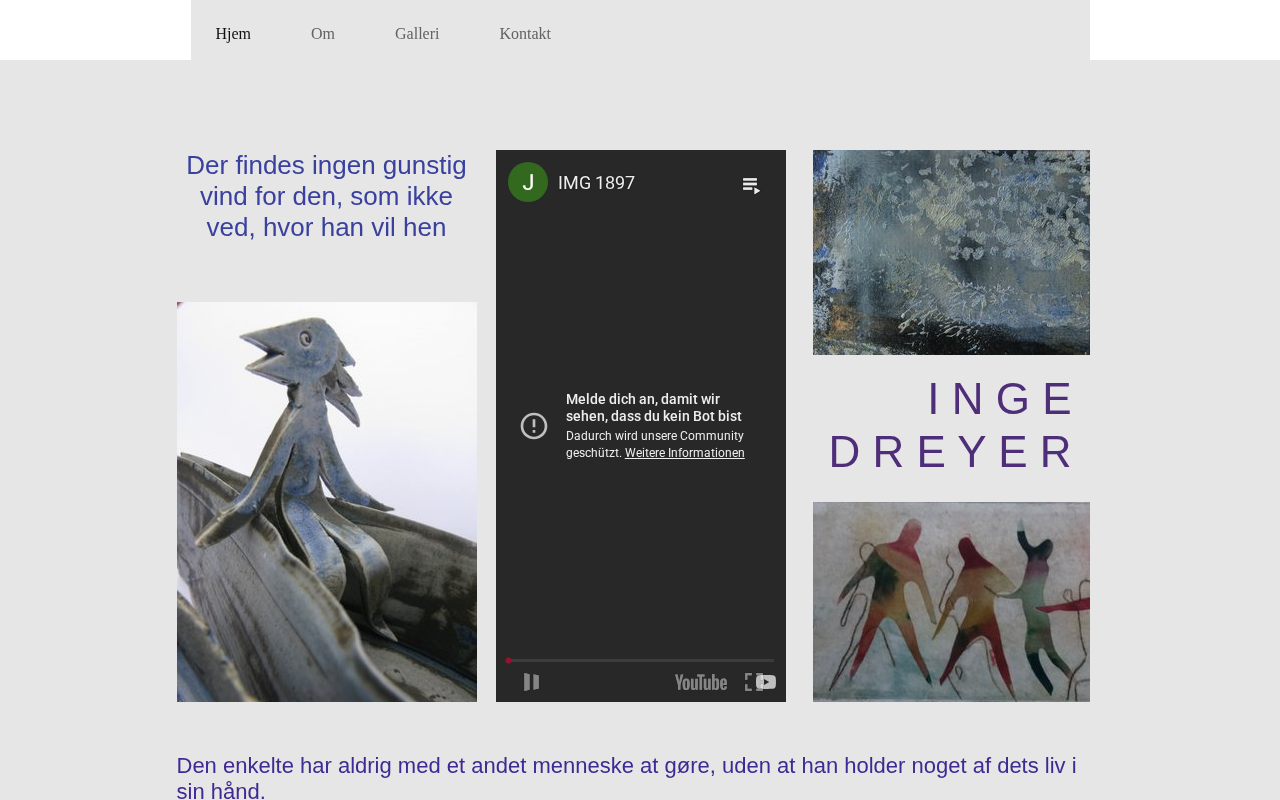
Task: Go to the Om page
Action: click(x=322, y=34)
